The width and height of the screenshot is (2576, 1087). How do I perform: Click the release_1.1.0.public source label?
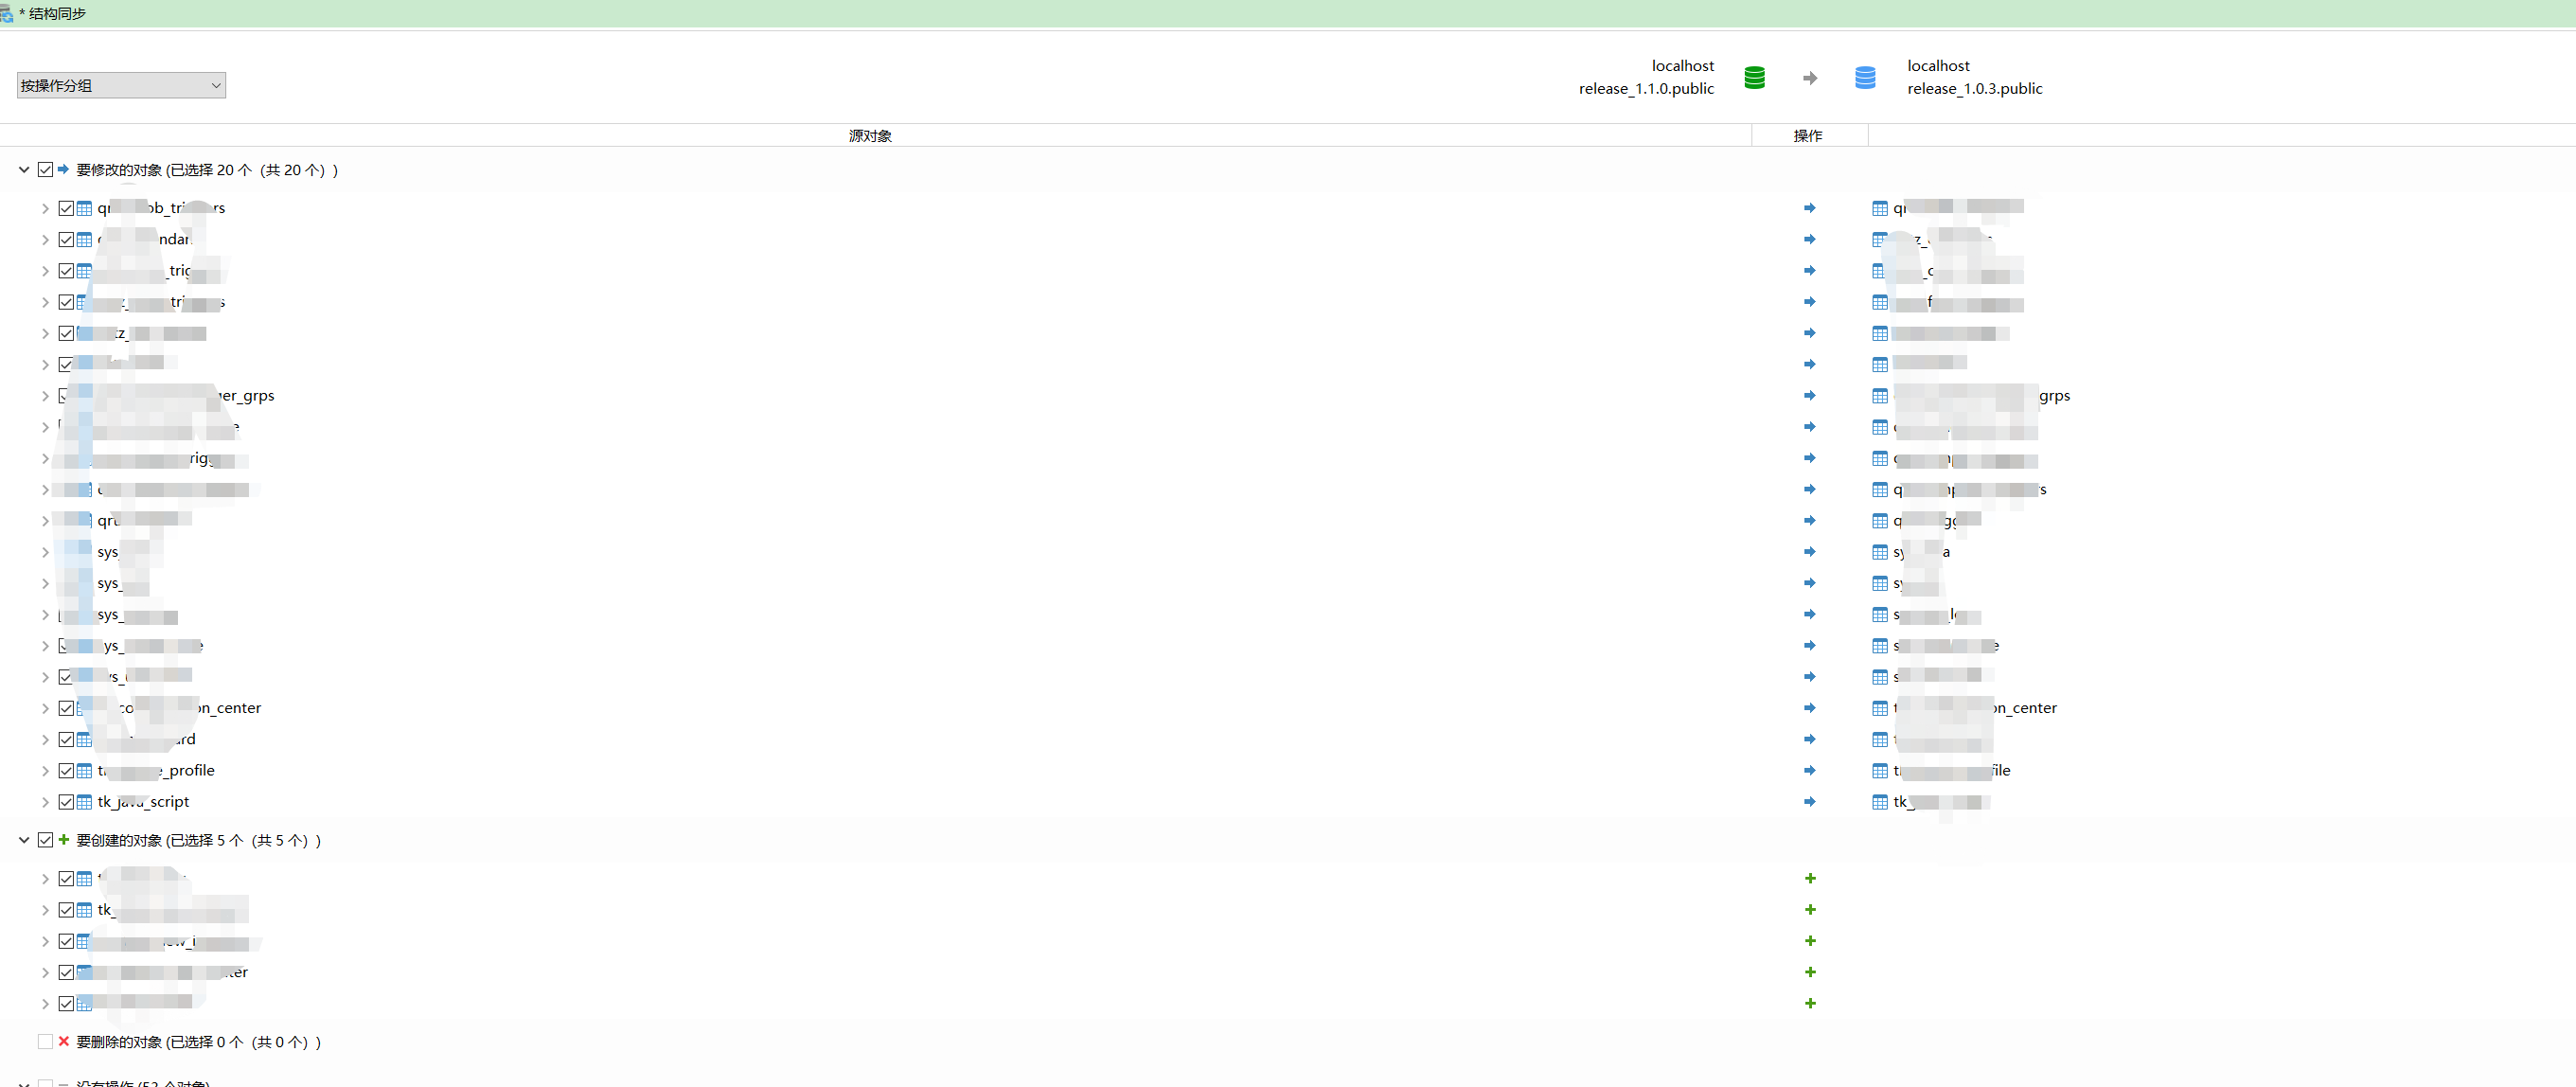click(x=1646, y=89)
